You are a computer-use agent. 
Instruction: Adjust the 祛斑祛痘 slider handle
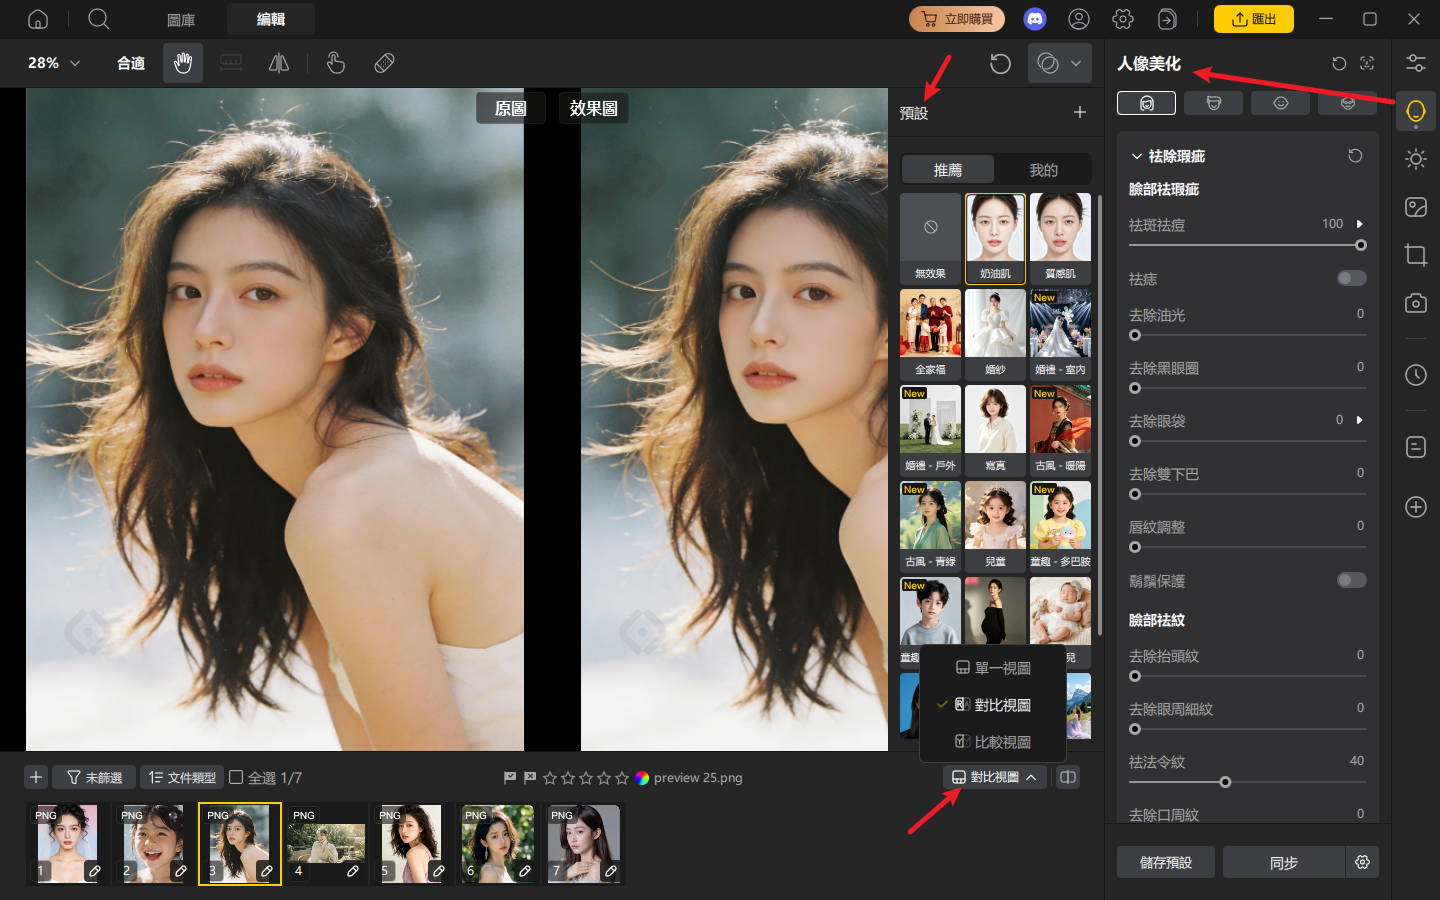(x=1360, y=245)
